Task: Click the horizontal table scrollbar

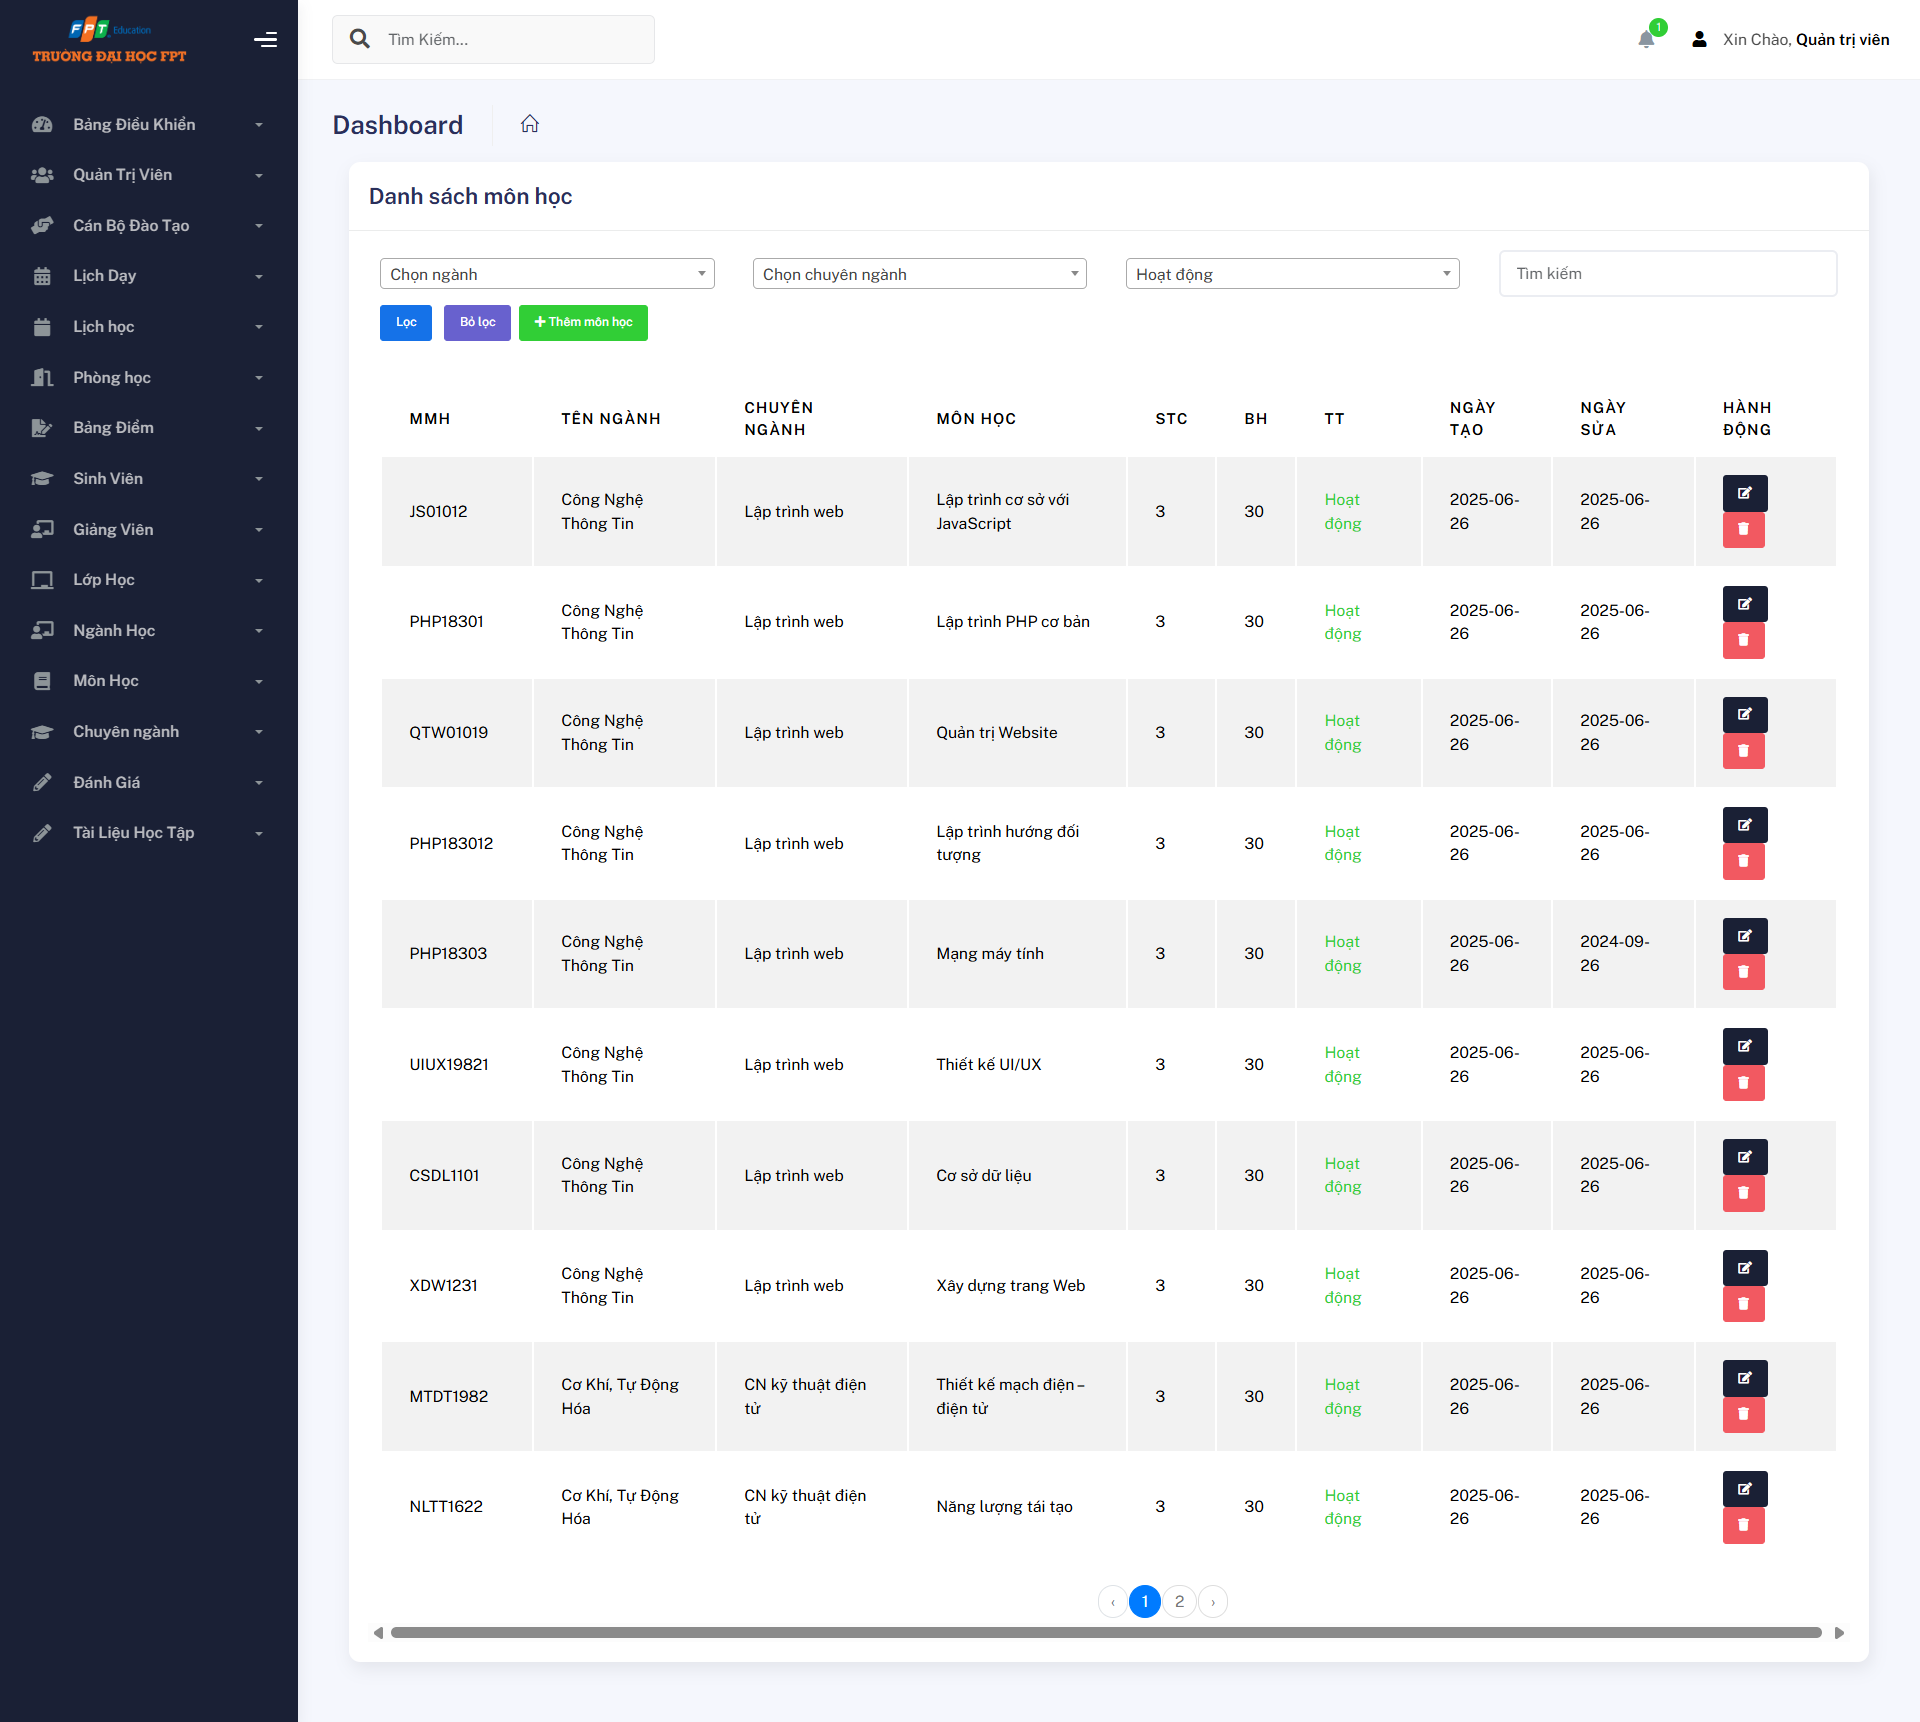Action: coord(1105,1633)
